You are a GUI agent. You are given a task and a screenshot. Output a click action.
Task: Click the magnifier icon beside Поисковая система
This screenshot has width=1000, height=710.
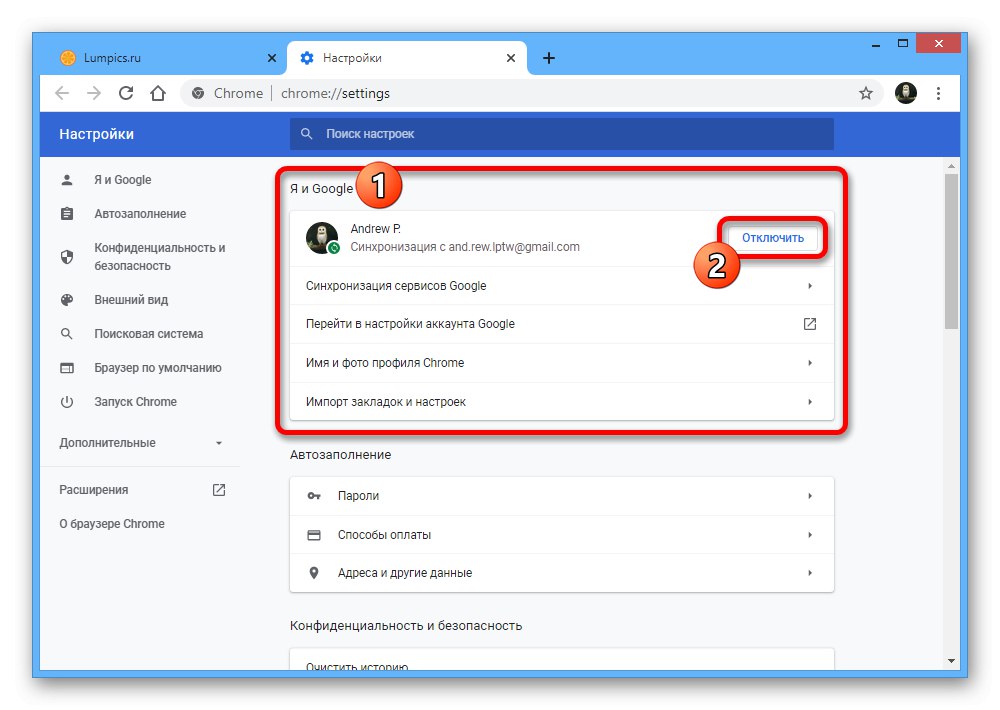pyautogui.click(x=67, y=334)
